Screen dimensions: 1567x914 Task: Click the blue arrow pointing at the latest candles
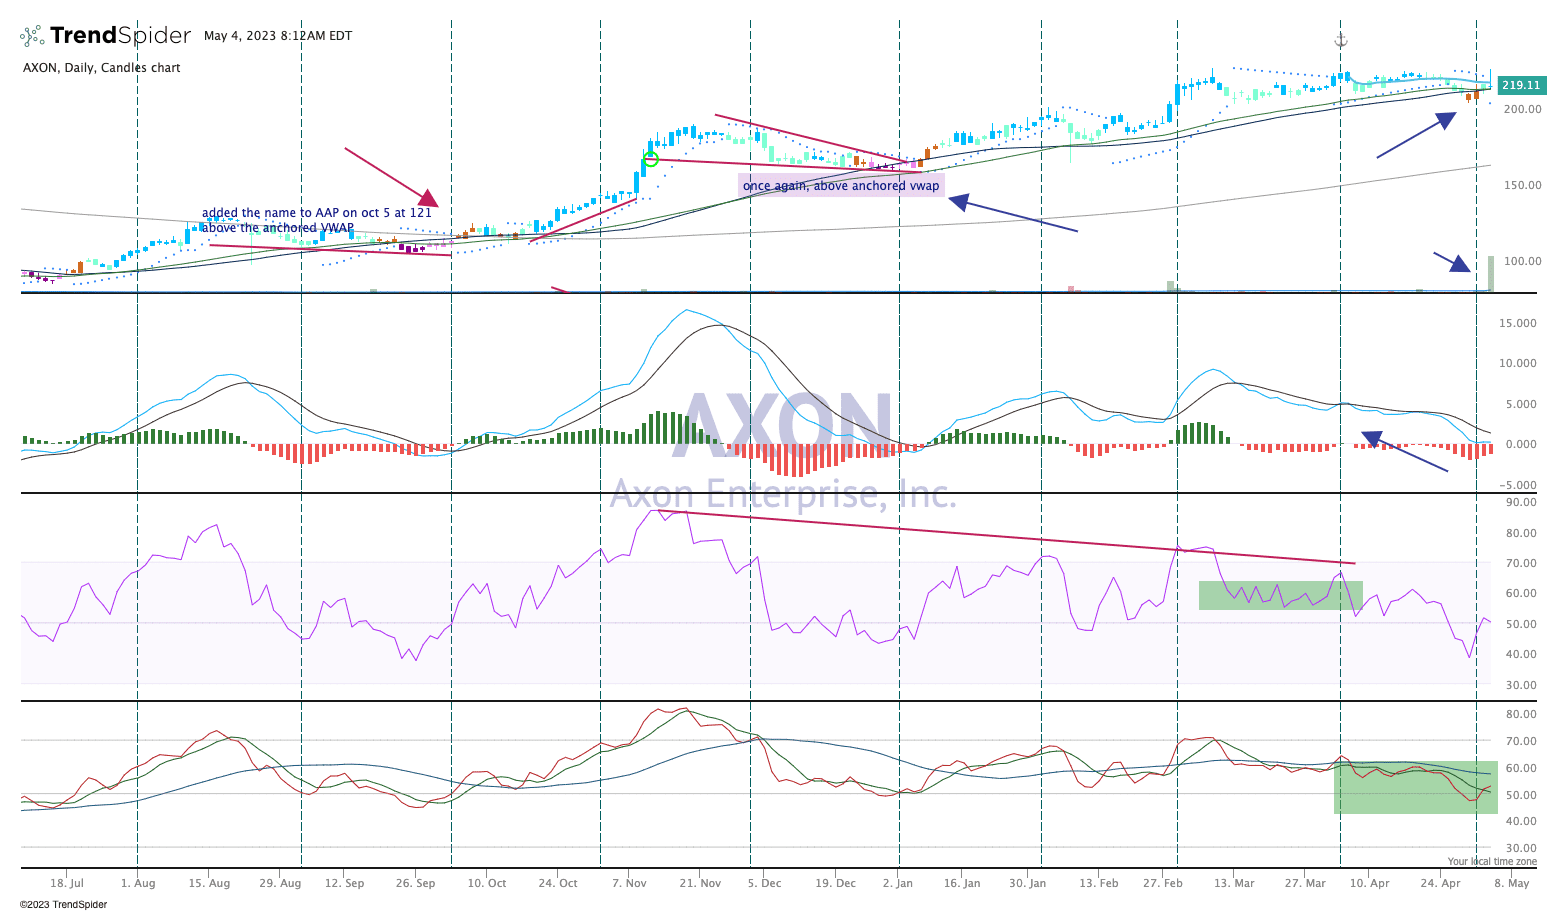tap(1415, 135)
